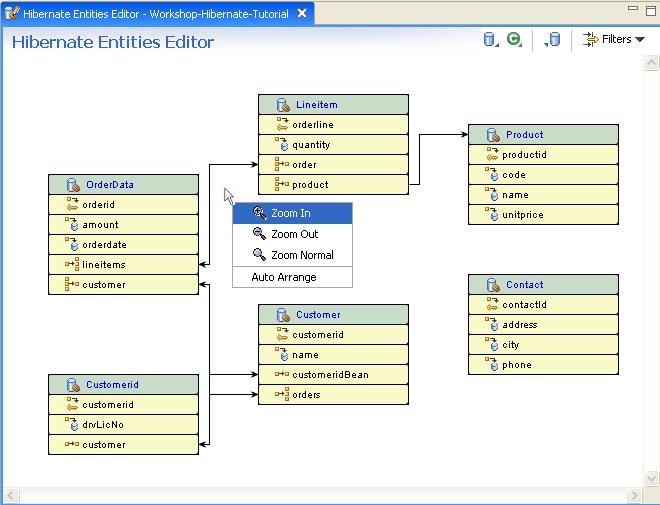
Task: Select address property in Contact
Action: (x=543, y=324)
